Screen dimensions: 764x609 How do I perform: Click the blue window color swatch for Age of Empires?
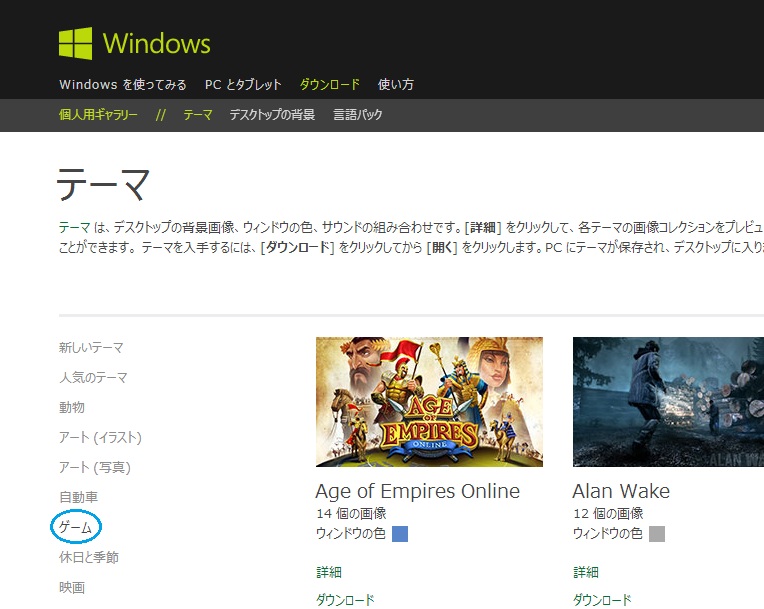[x=400, y=534]
